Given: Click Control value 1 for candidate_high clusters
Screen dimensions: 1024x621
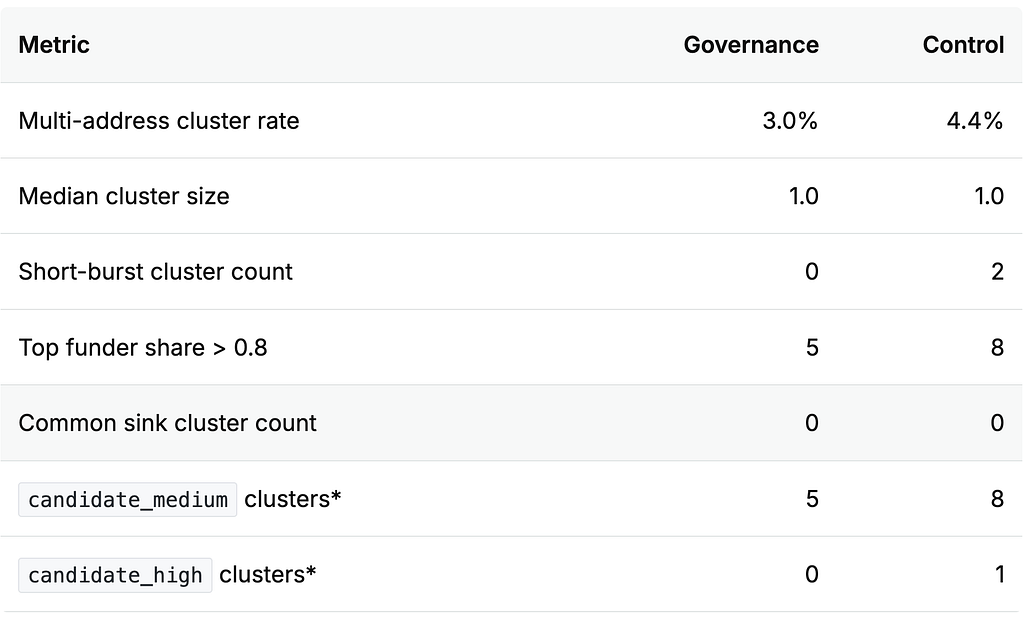Looking at the screenshot, I should click(999, 575).
